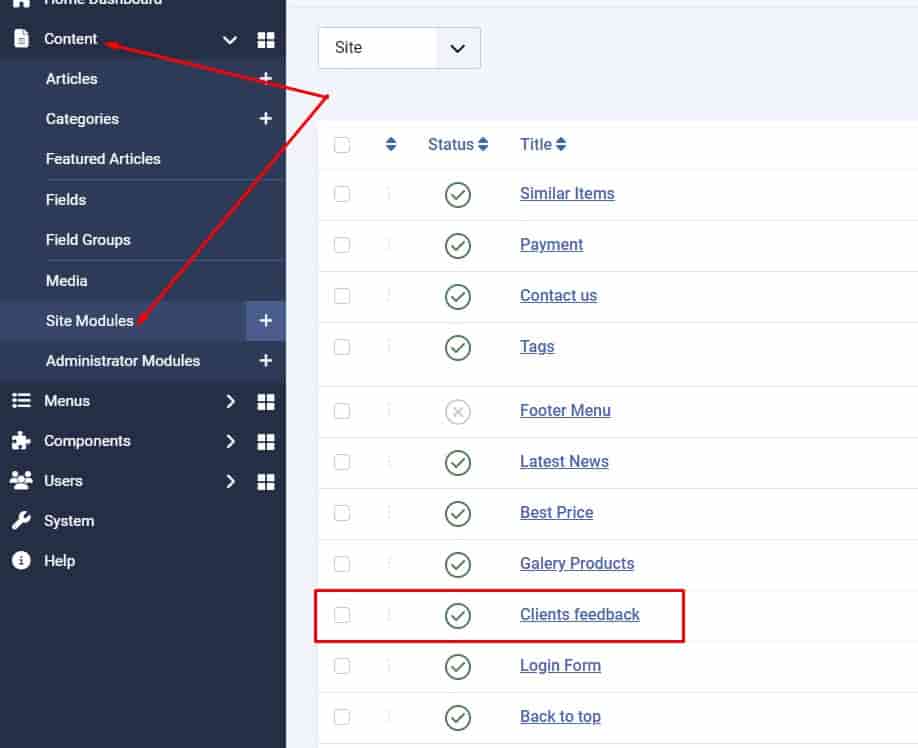Check the select-all checkbox in table header
Screen dimensions: 918x748
[342, 145]
